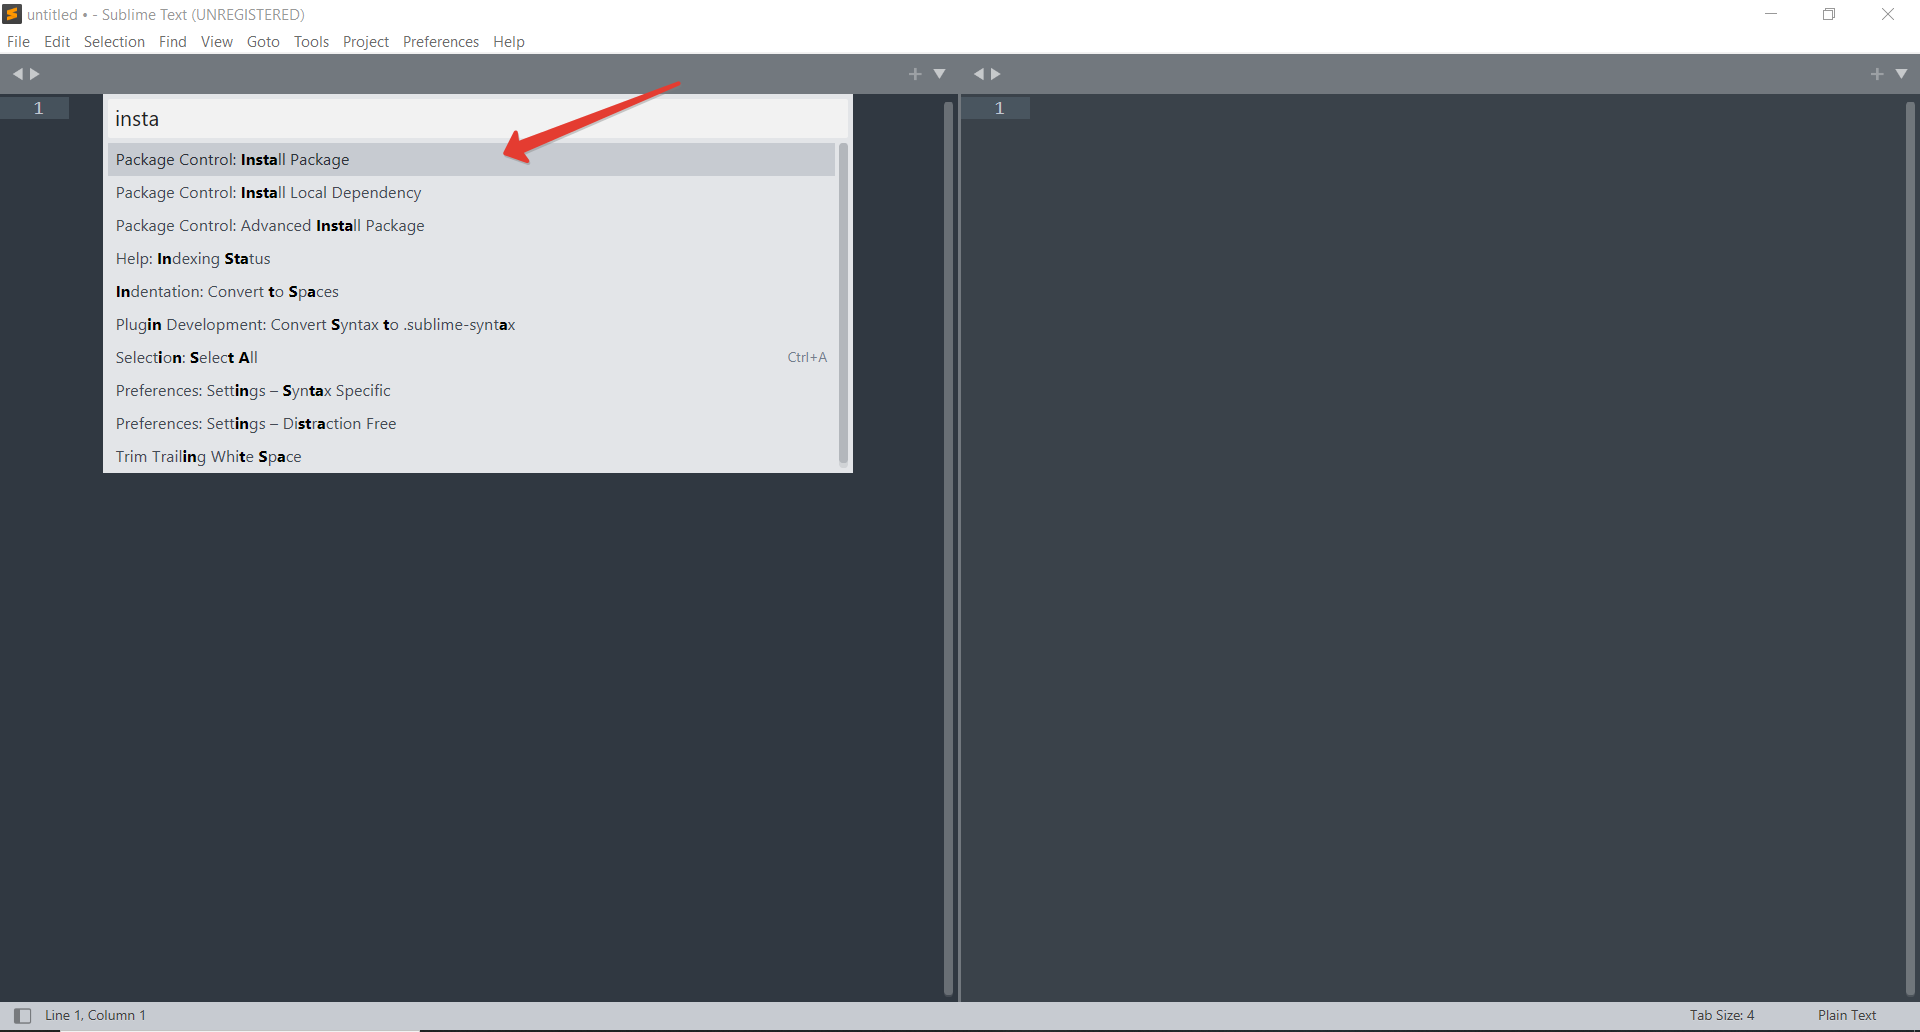Click 'Tab Size: 4' in status bar
Viewport: 1920px width, 1032px height.
pyautogui.click(x=1722, y=1016)
